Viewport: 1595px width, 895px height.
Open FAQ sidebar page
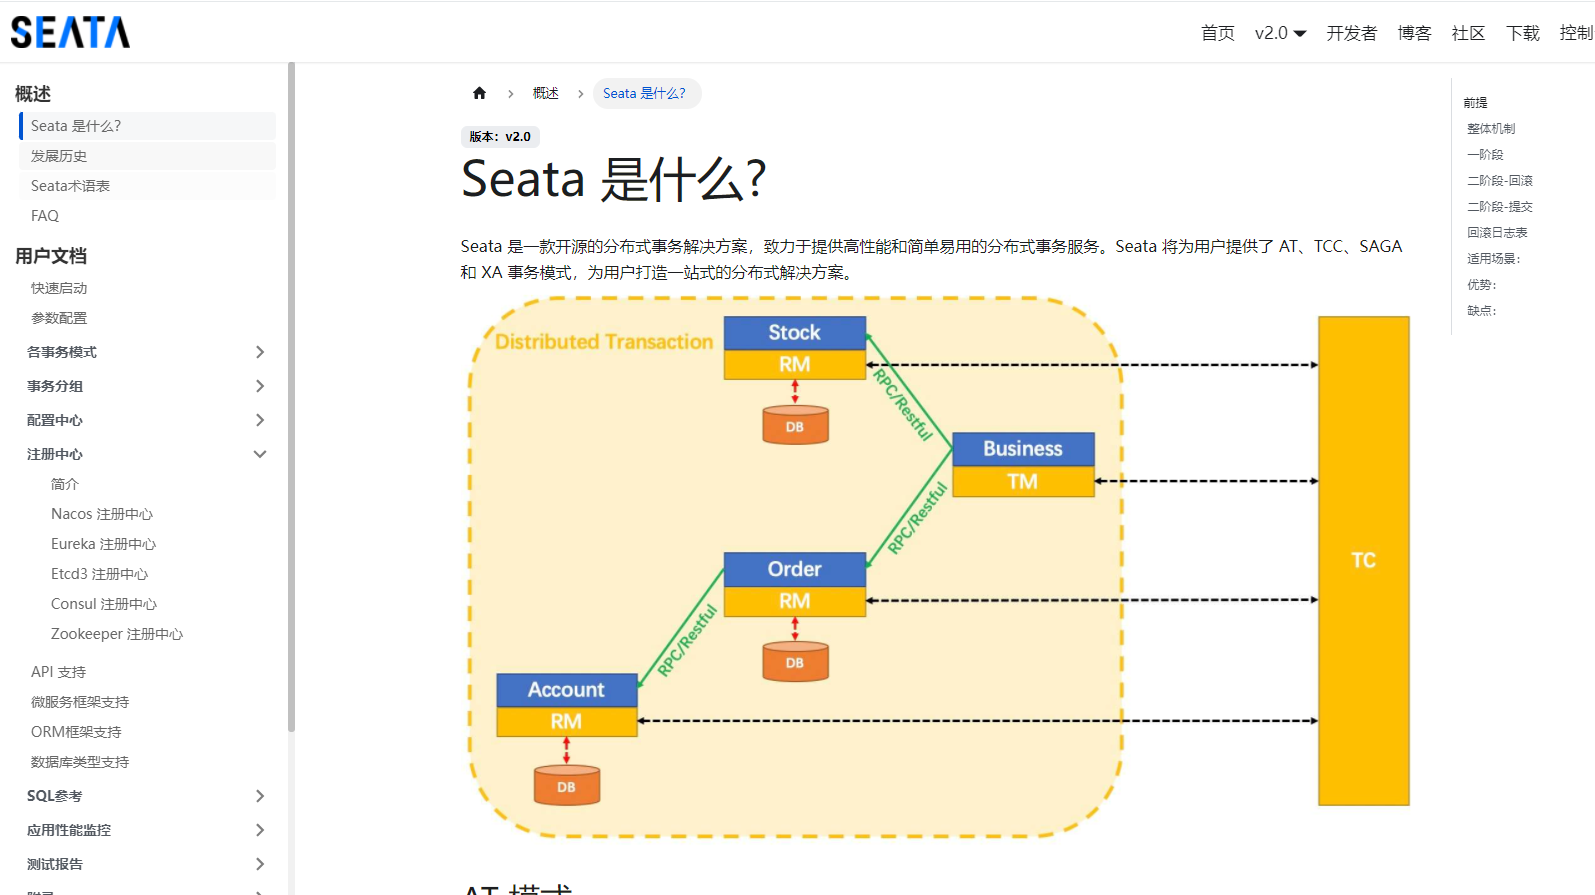pos(147,216)
